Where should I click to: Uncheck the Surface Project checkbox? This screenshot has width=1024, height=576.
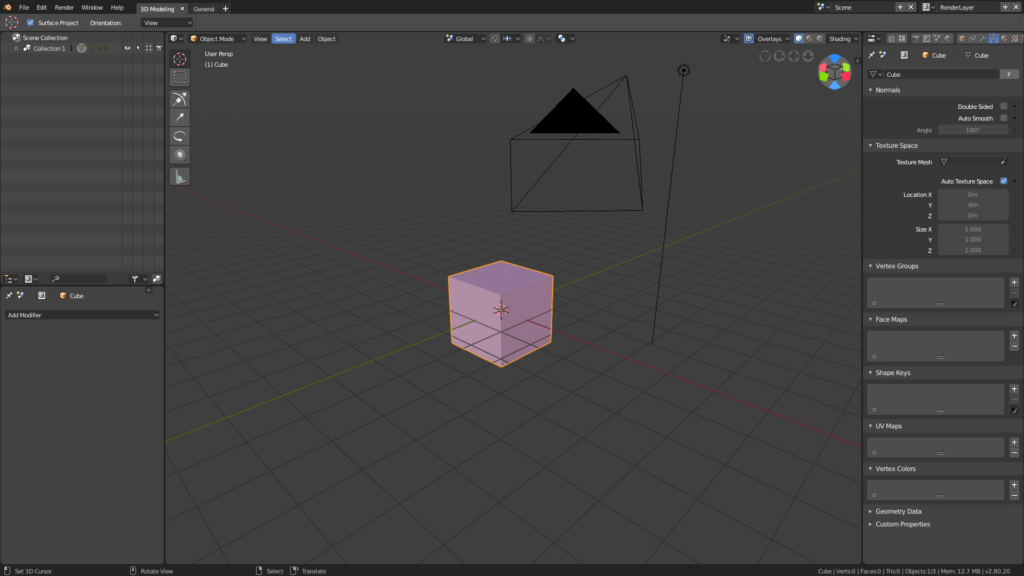[30, 22]
